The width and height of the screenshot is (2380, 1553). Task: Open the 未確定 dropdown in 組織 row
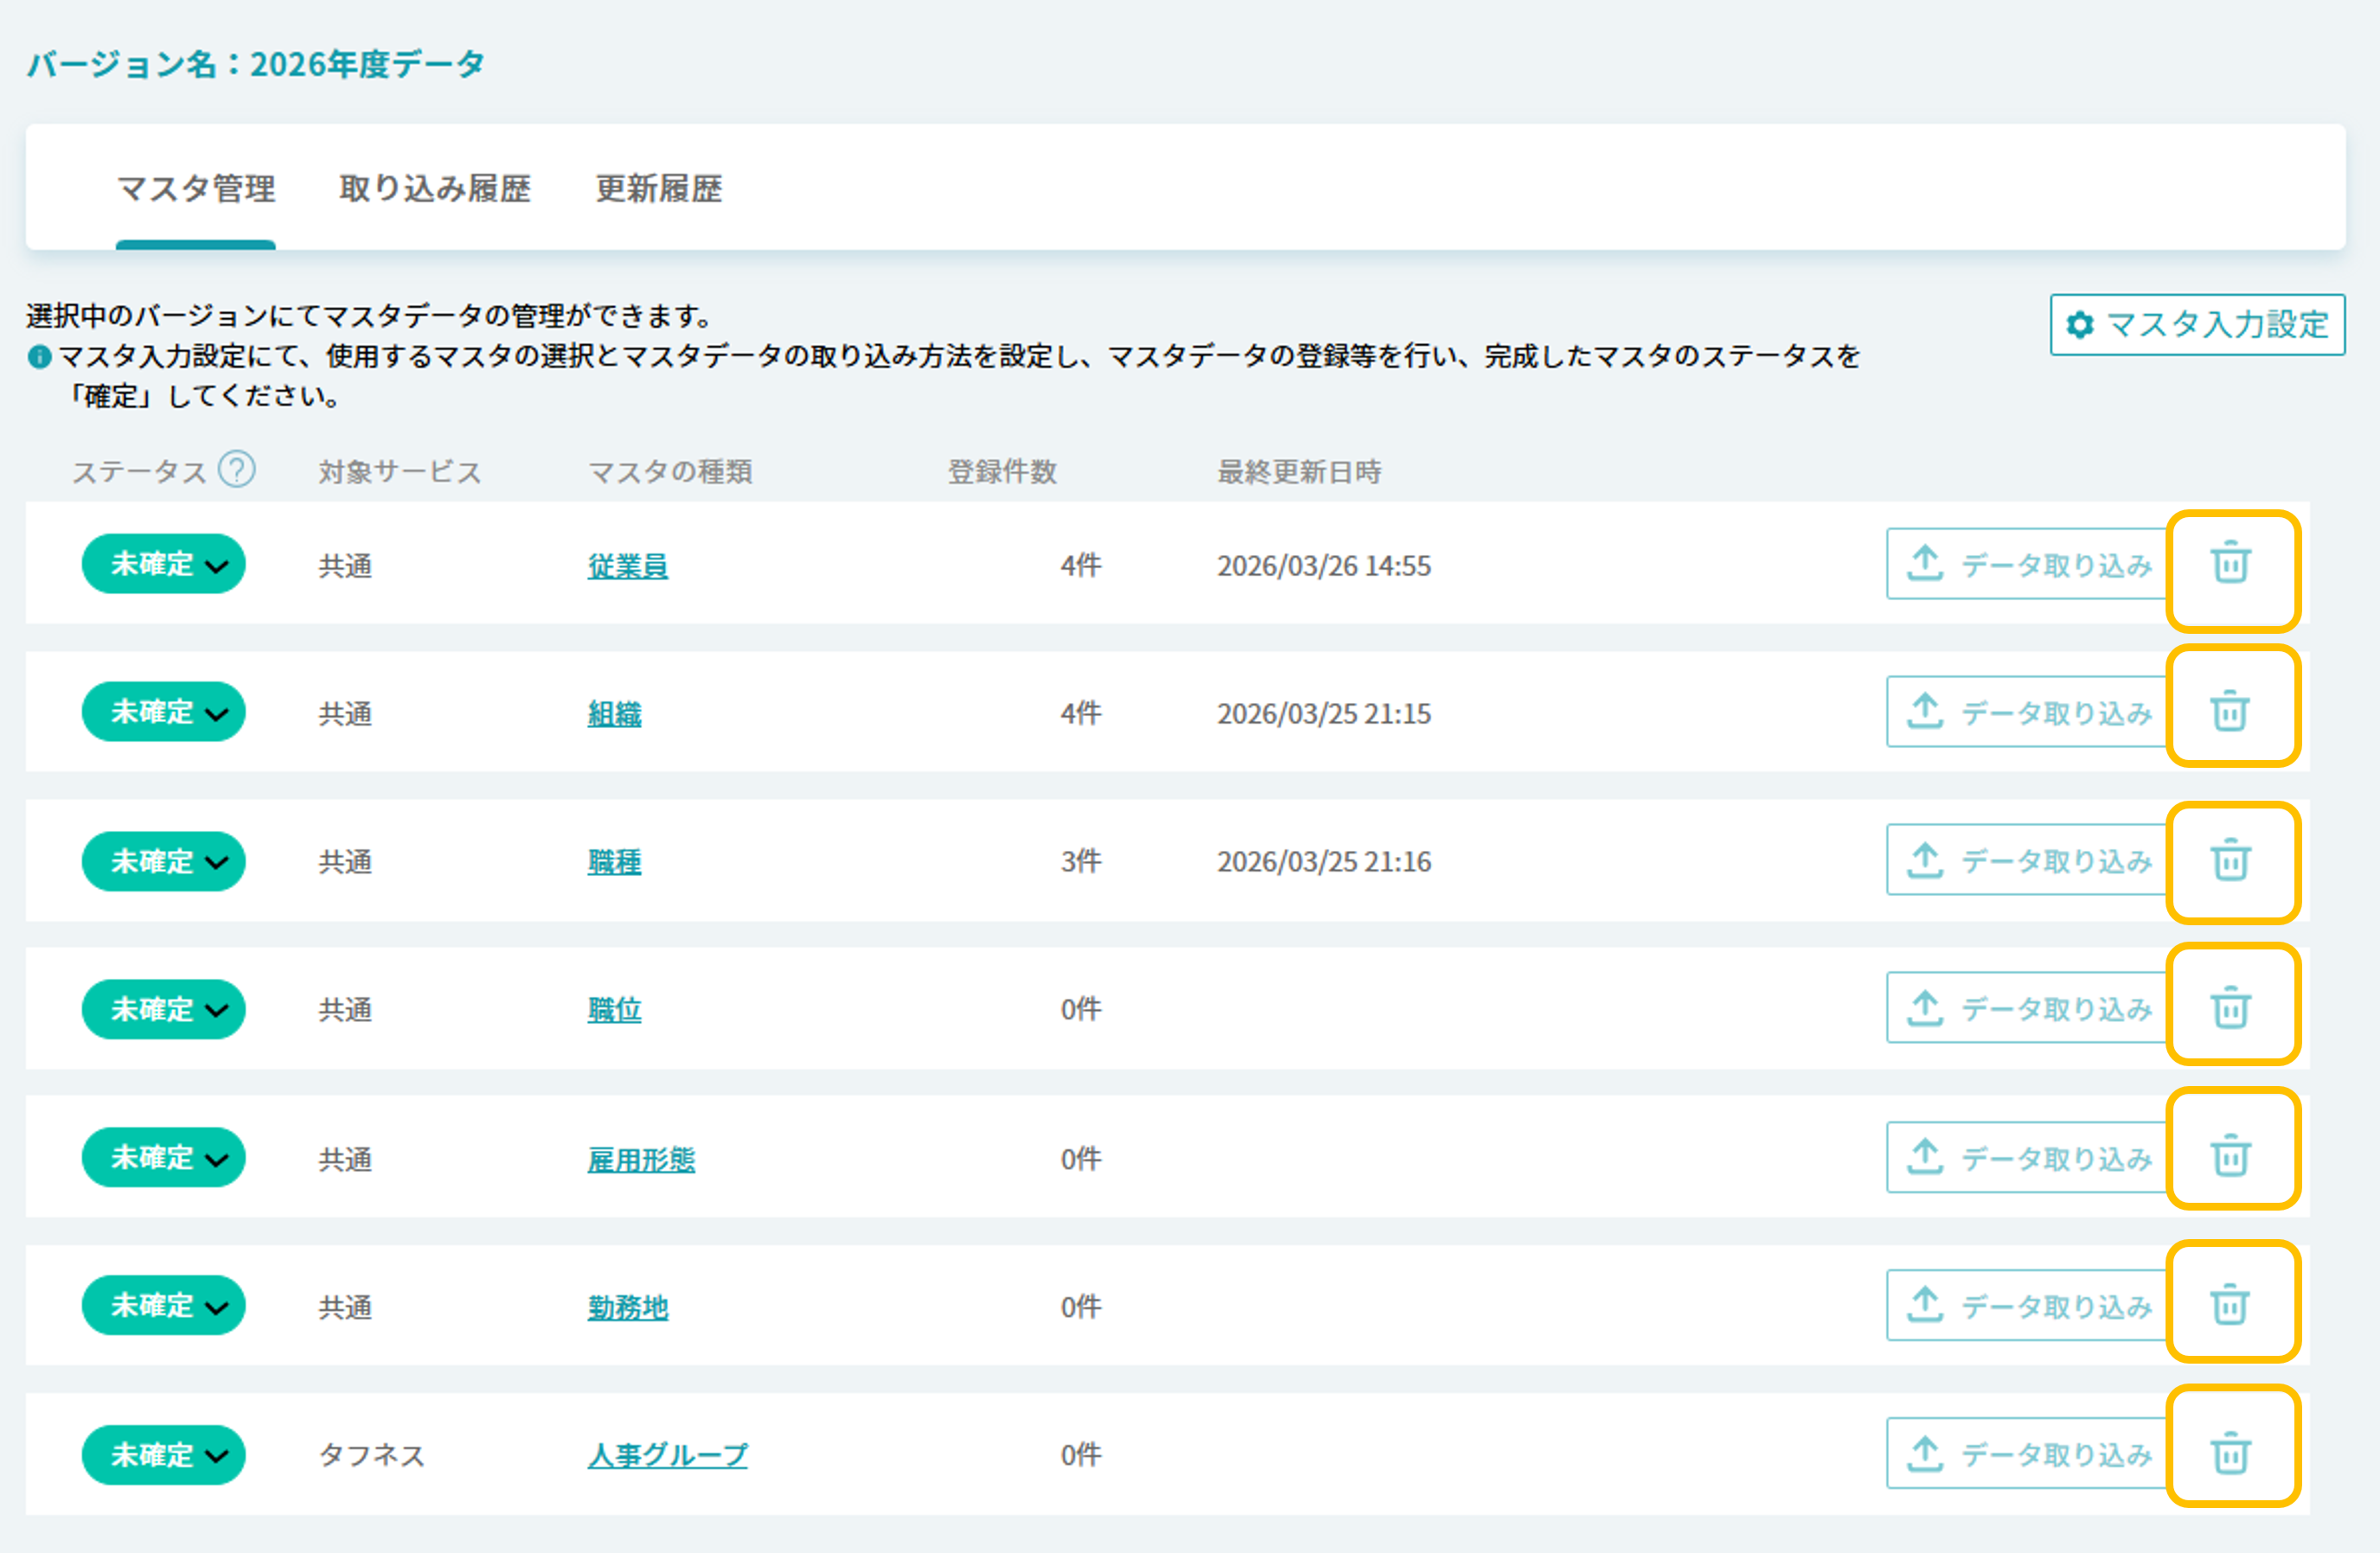pos(164,712)
